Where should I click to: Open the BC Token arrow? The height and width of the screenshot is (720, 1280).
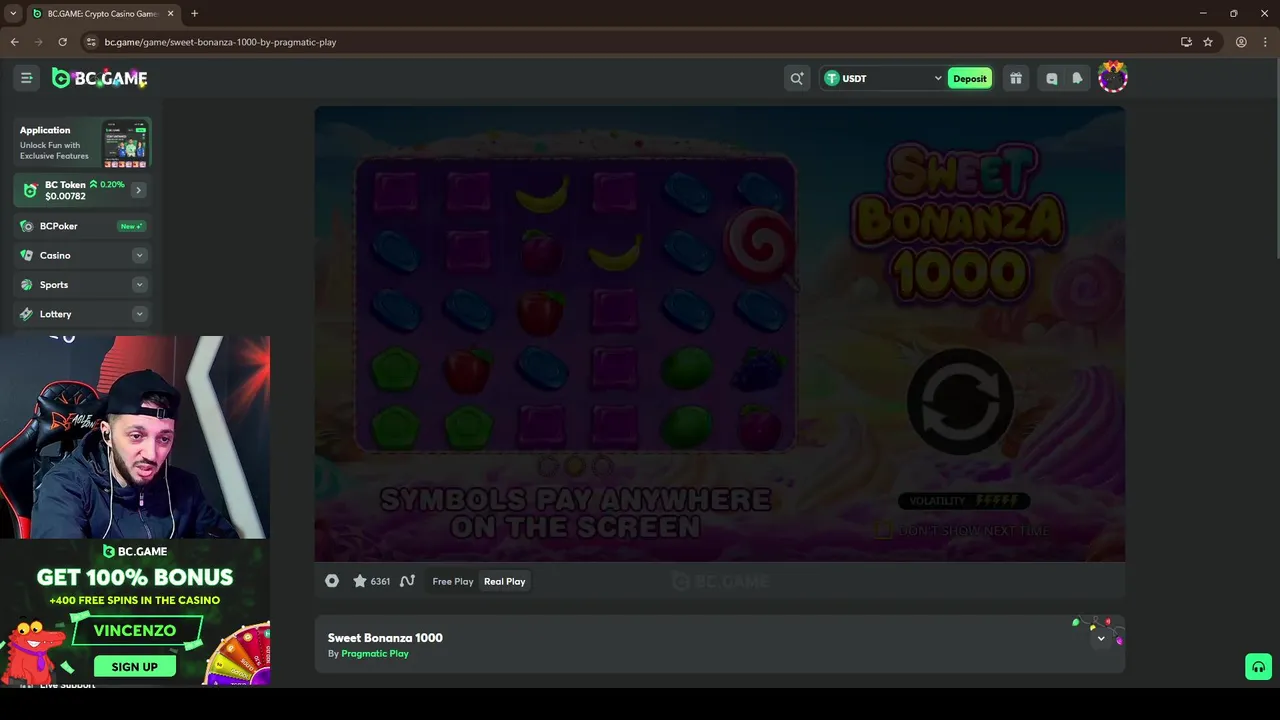tap(138, 190)
